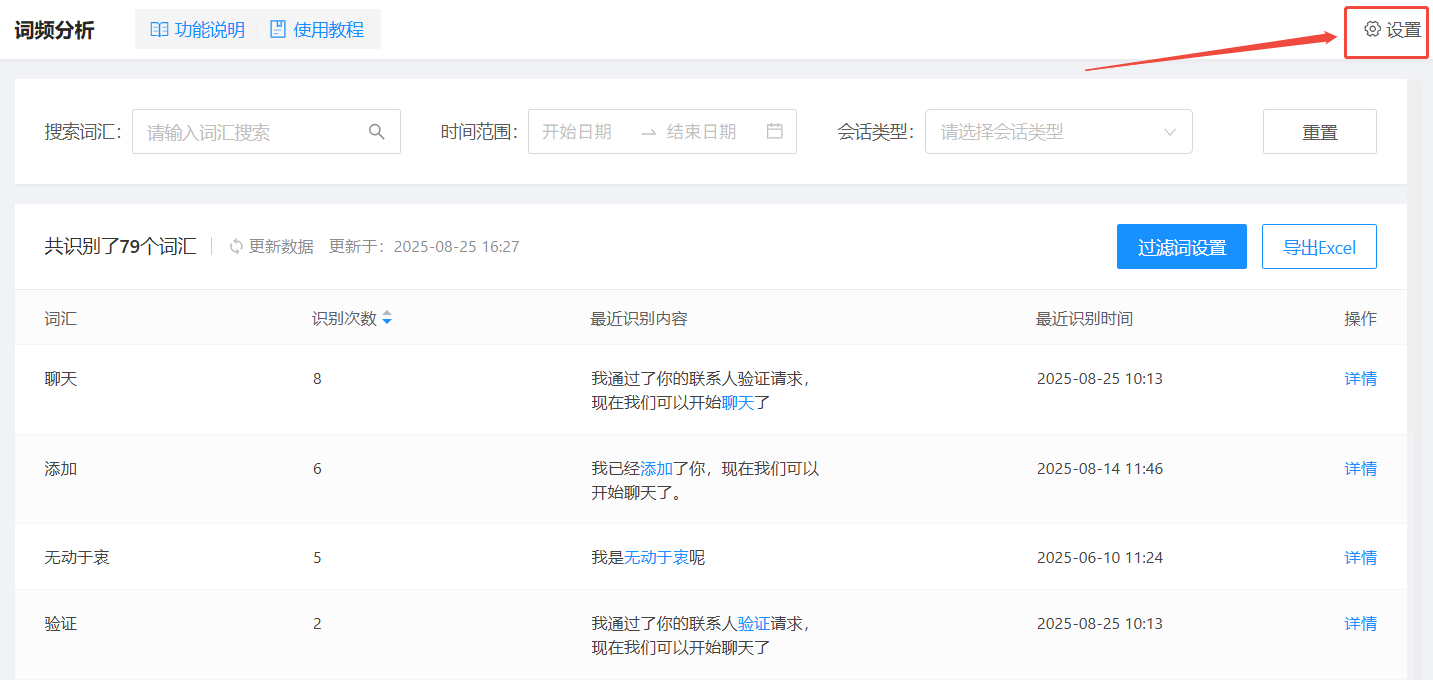Click the 重置 button

[x=1319, y=132]
